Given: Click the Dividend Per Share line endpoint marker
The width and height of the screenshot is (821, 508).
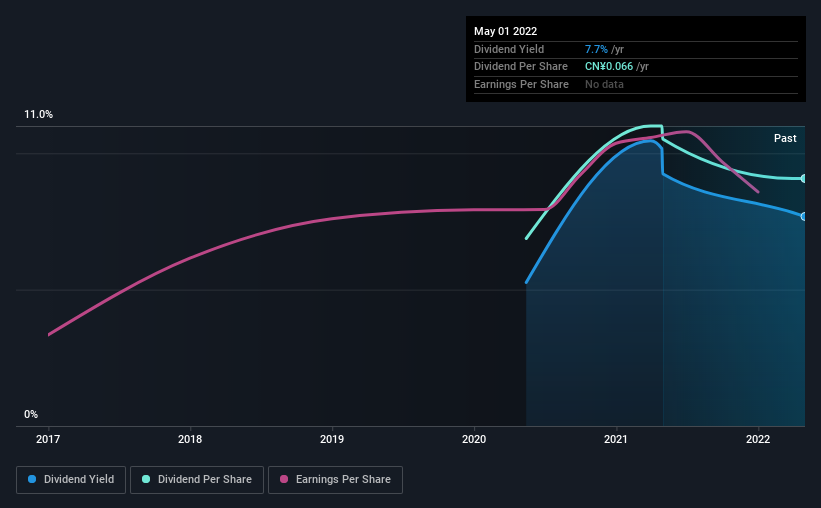Looking at the screenshot, I should (x=804, y=179).
